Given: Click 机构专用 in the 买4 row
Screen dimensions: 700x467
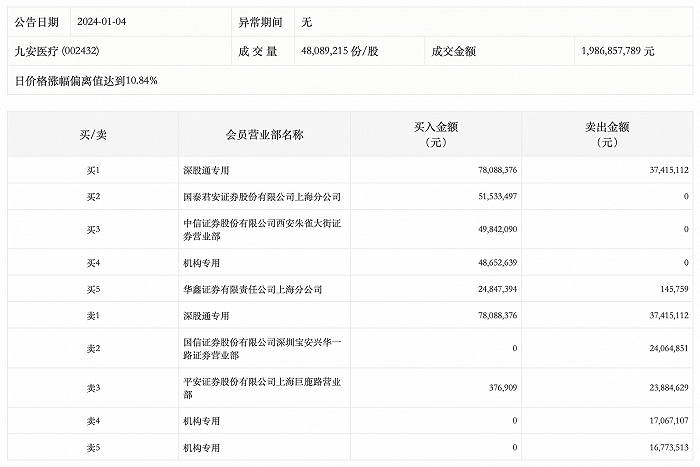Looking at the screenshot, I should [201, 263].
